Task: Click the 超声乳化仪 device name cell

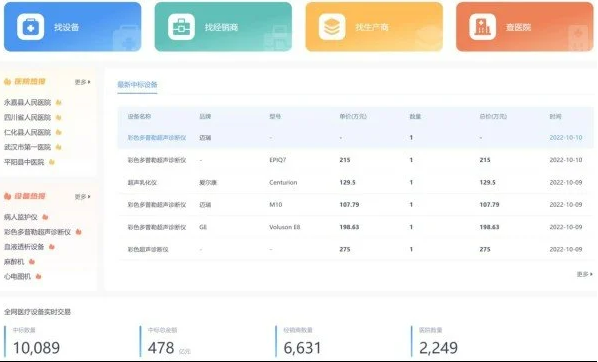Action: [142, 182]
